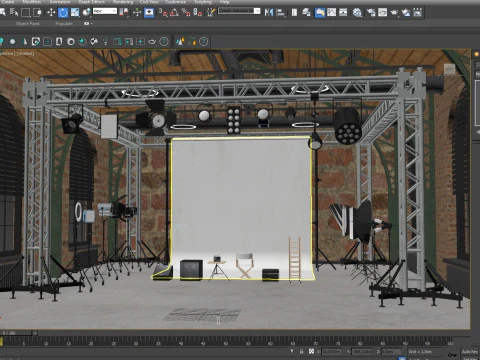The width and height of the screenshot is (480, 360).
Task: Click the Perspective Shaded viewport label
Action: 17,53
